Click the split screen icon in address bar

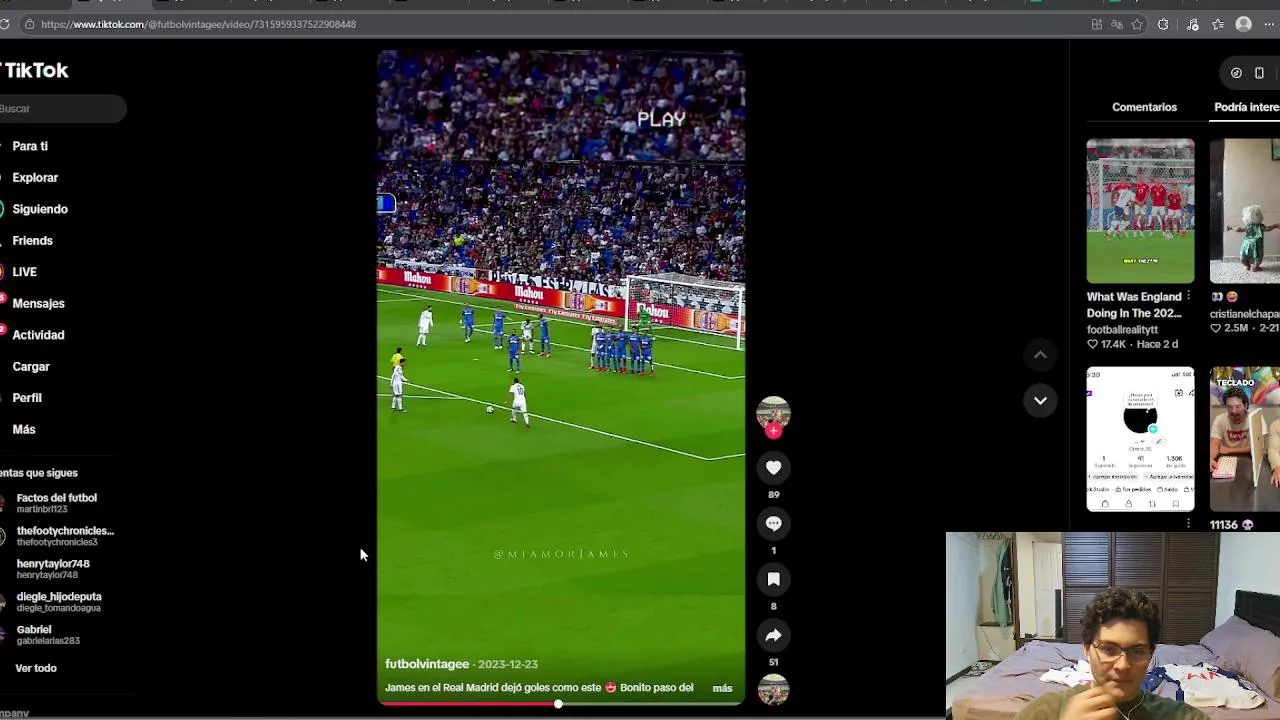click(x=1097, y=24)
